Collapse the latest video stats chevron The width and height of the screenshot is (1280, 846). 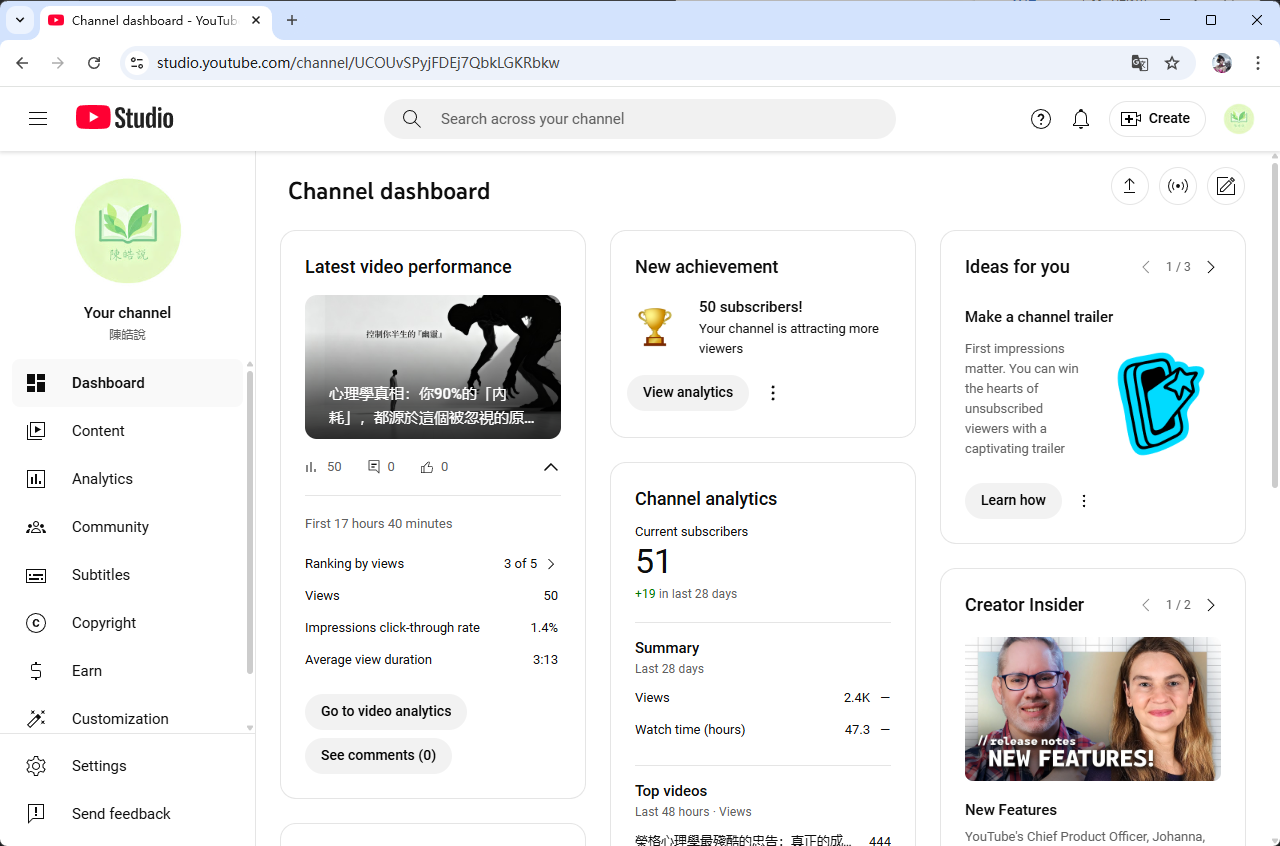click(x=550, y=467)
